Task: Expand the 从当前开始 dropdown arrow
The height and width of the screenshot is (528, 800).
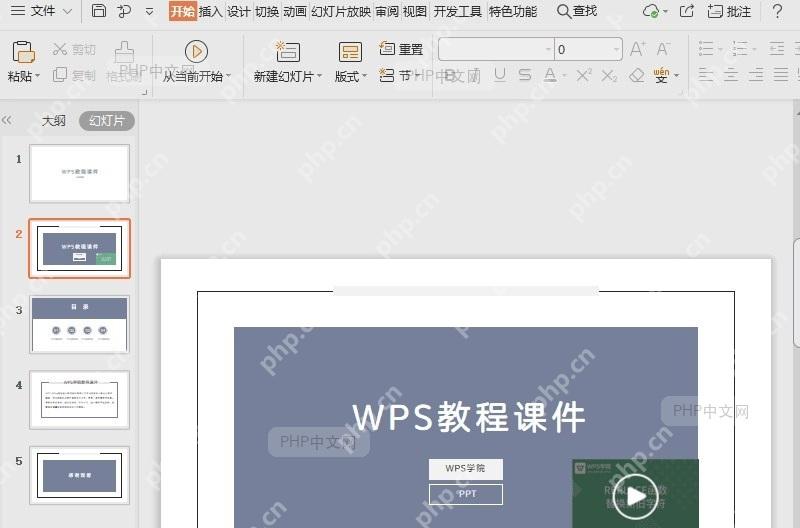Action: click(x=229, y=77)
